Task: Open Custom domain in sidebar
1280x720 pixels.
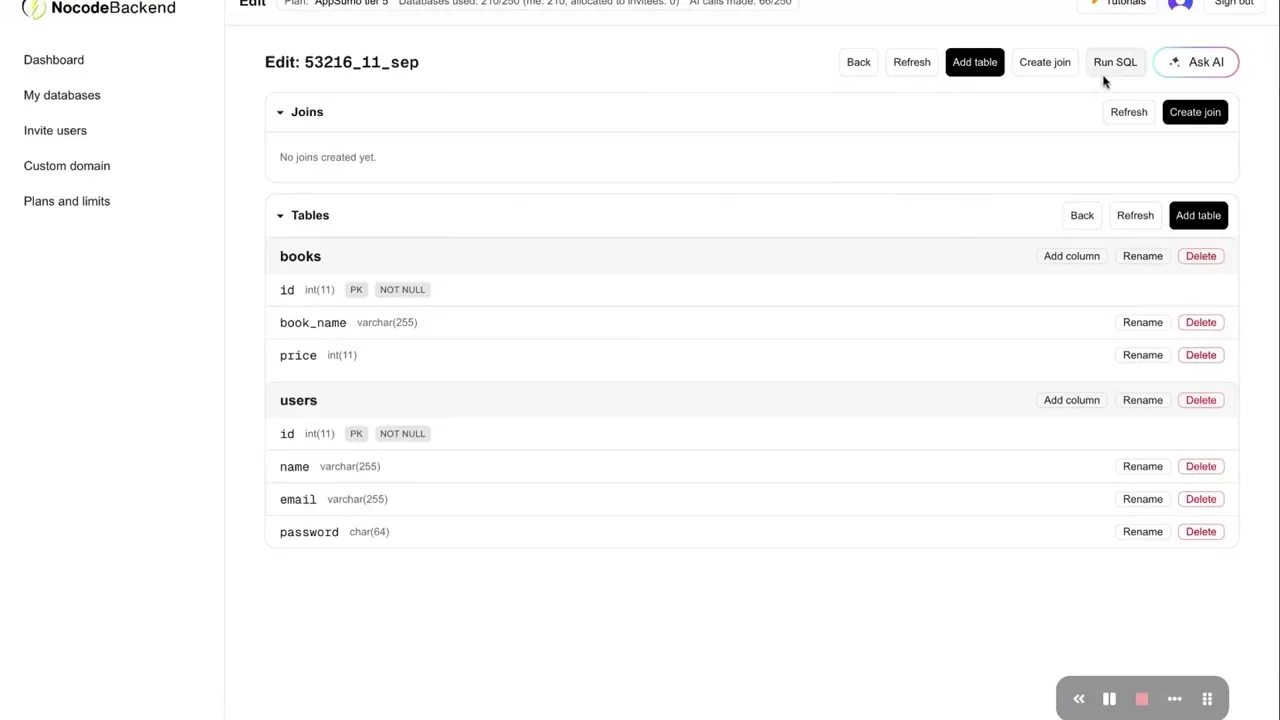Action: [x=67, y=166]
